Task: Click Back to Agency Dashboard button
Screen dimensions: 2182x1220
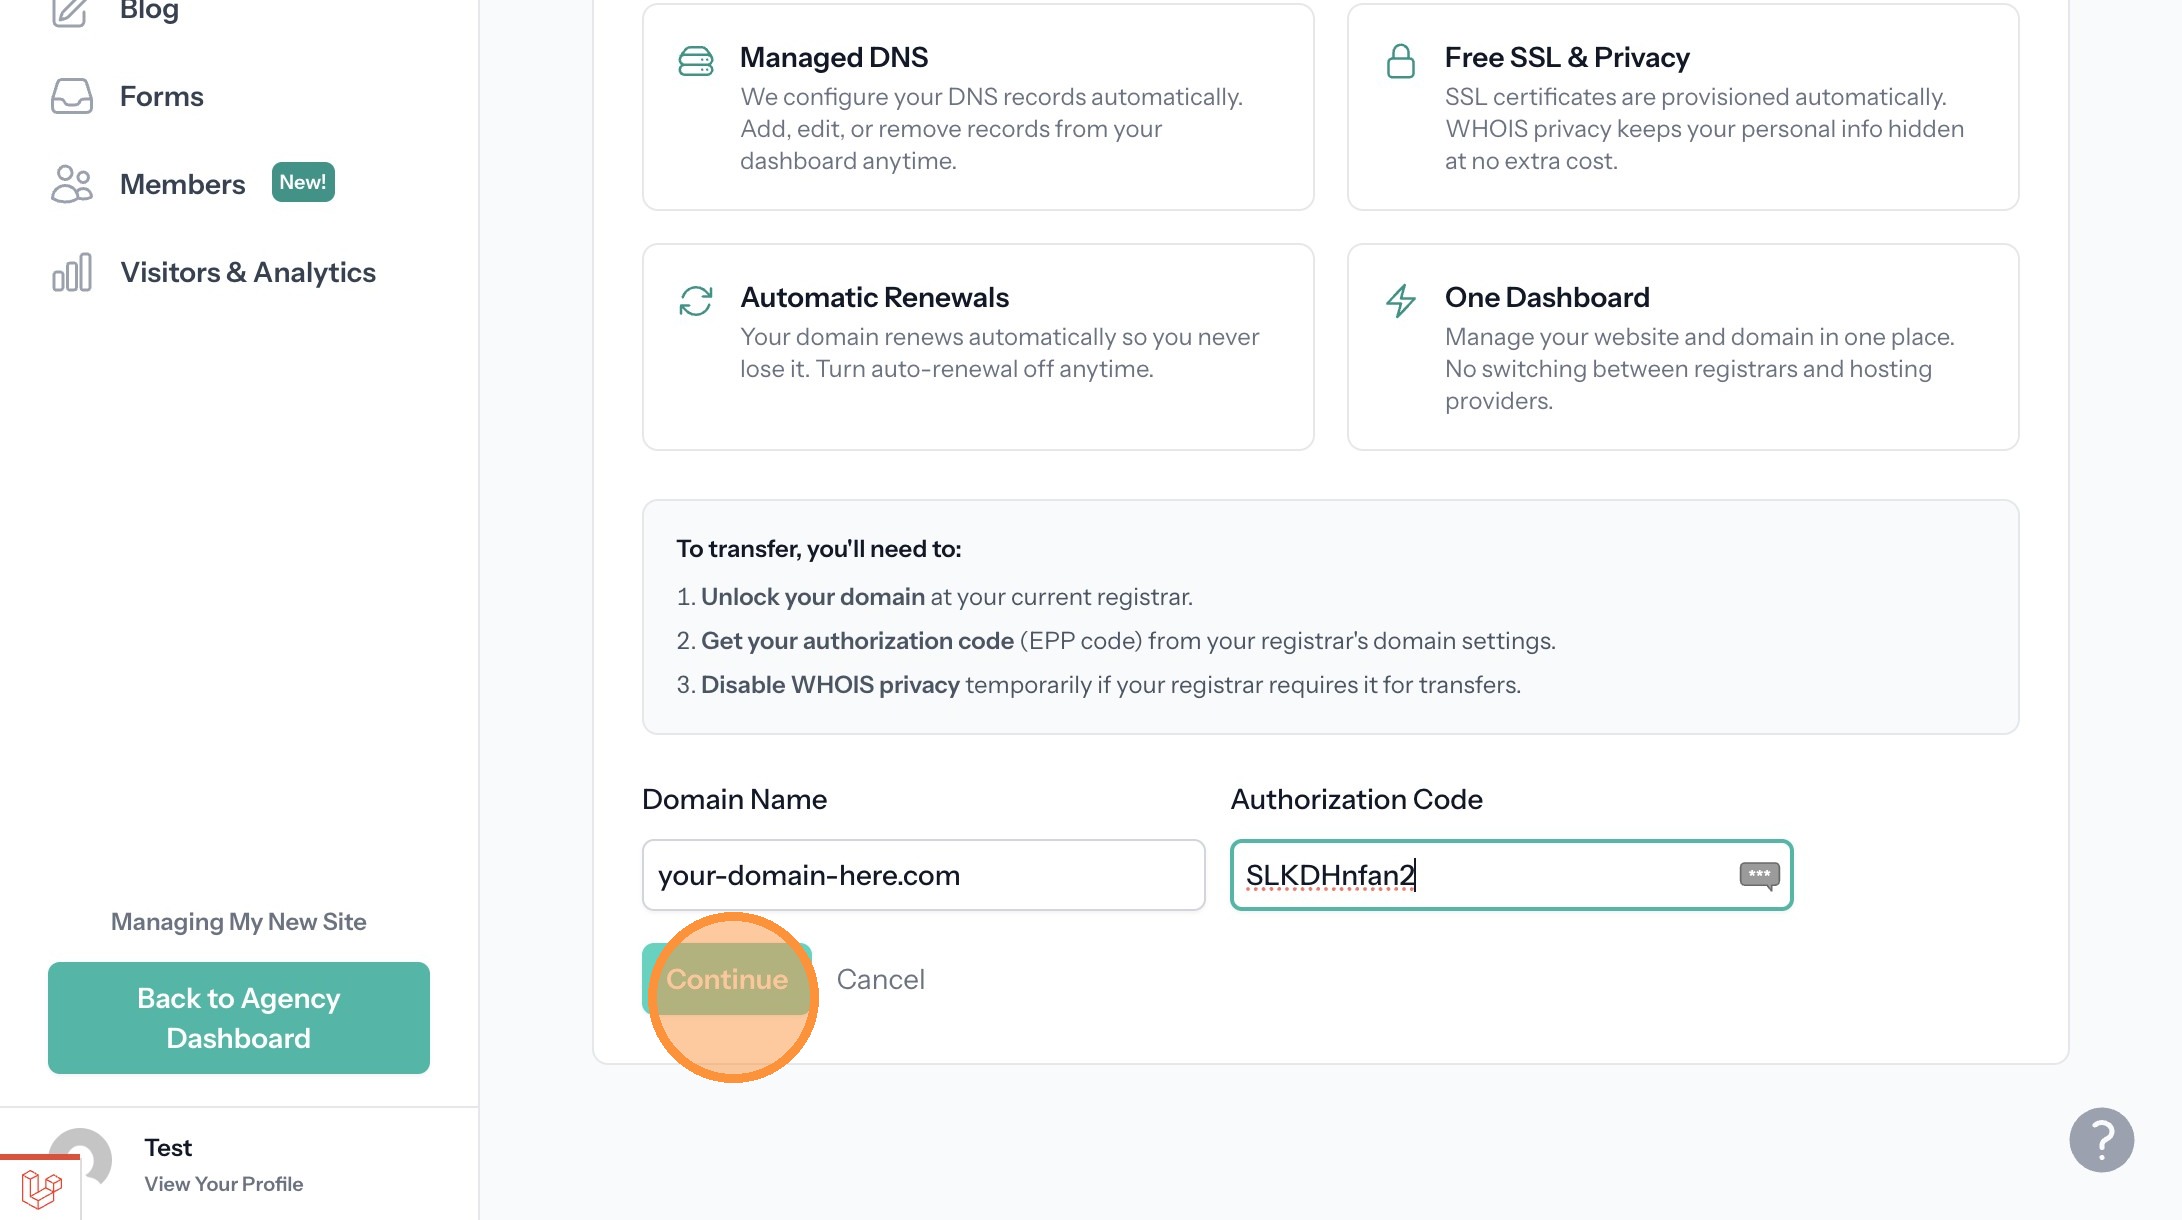Action: pos(239,1018)
